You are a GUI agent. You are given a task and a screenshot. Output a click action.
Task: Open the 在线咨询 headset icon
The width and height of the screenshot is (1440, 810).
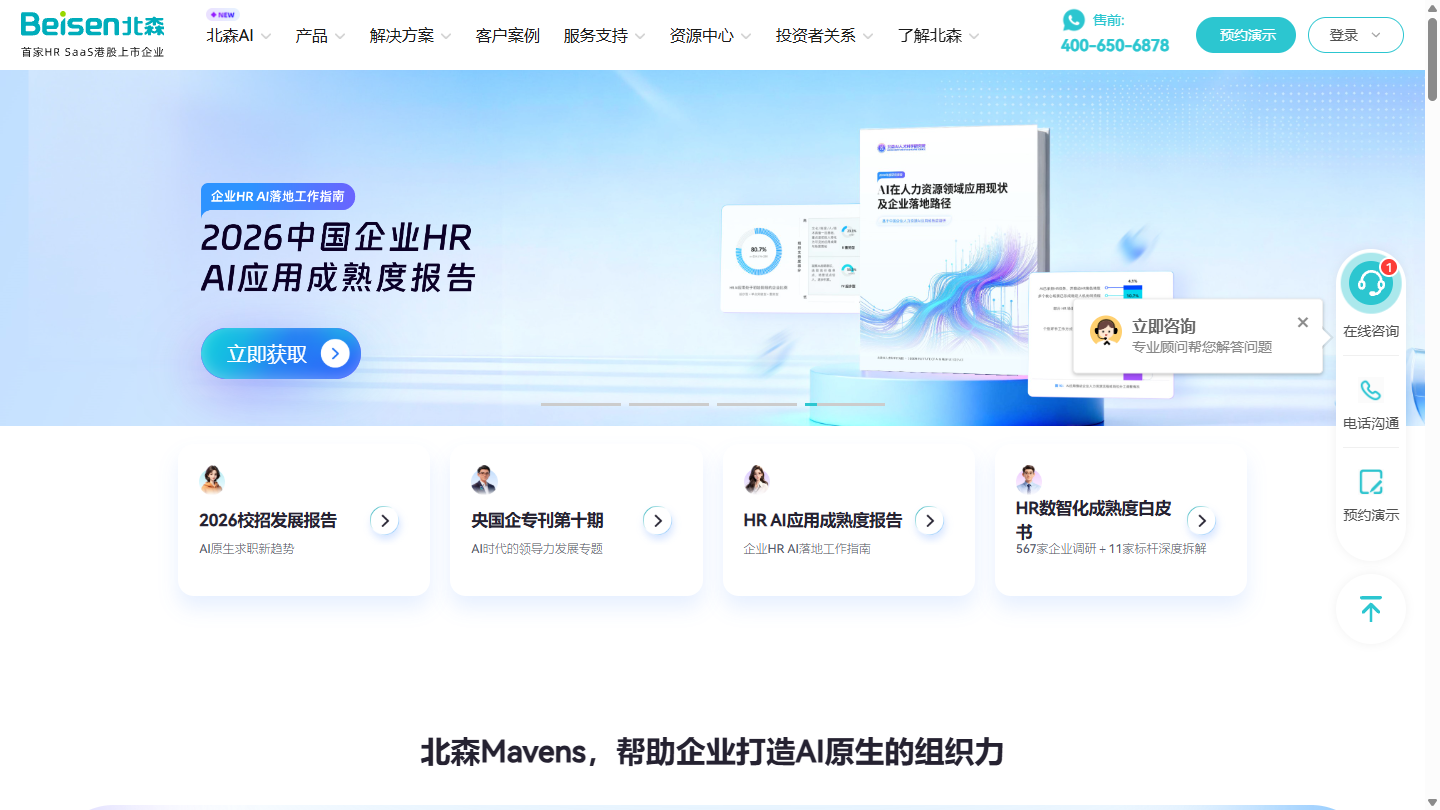(1370, 283)
